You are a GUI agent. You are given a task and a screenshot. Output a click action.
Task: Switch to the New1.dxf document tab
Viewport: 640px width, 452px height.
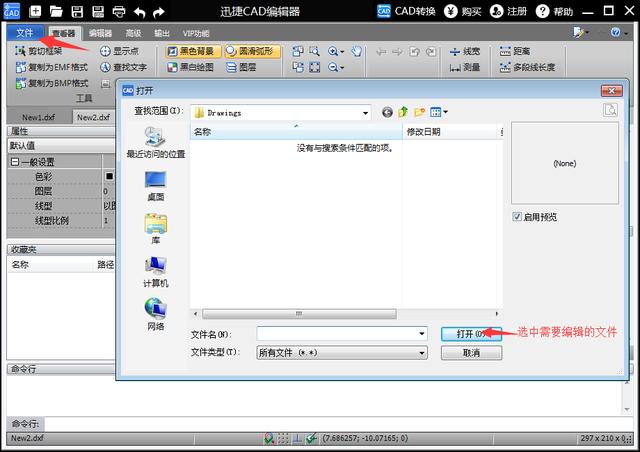(38, 117)
